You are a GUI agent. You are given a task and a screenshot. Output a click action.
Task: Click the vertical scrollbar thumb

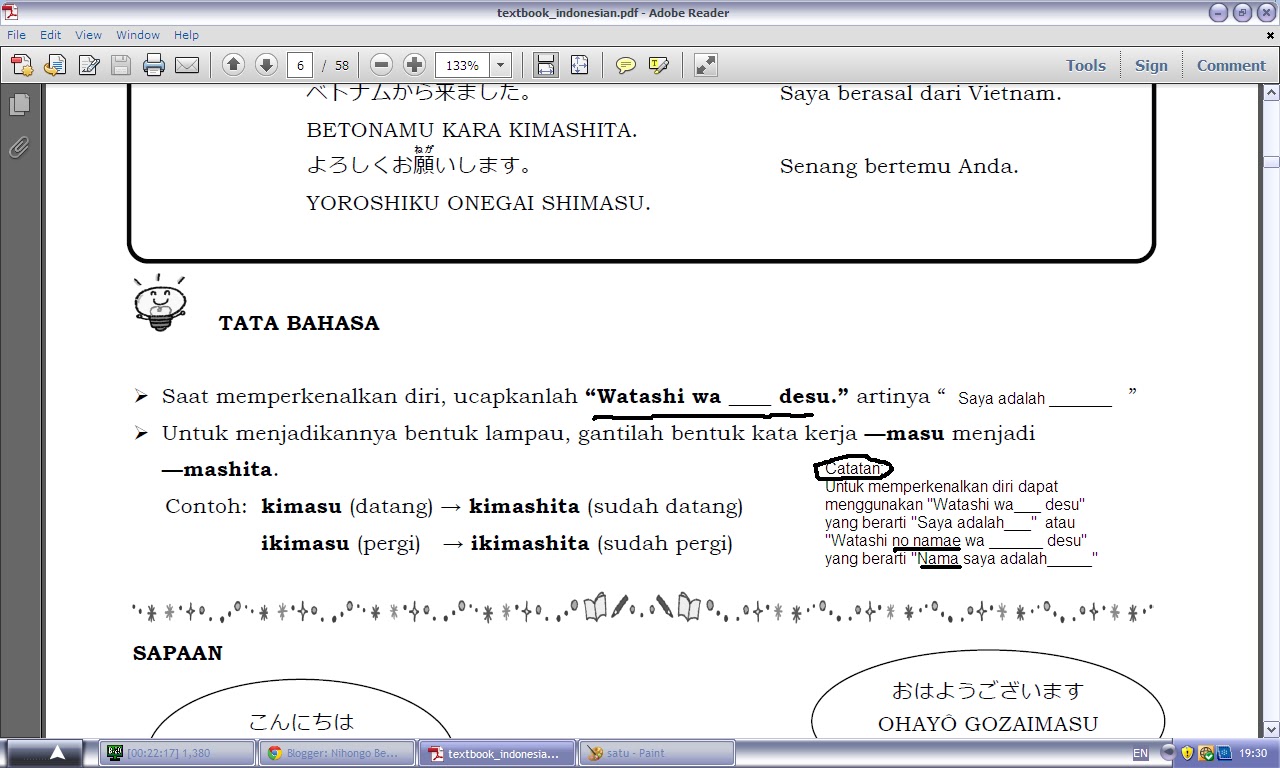1271,161
